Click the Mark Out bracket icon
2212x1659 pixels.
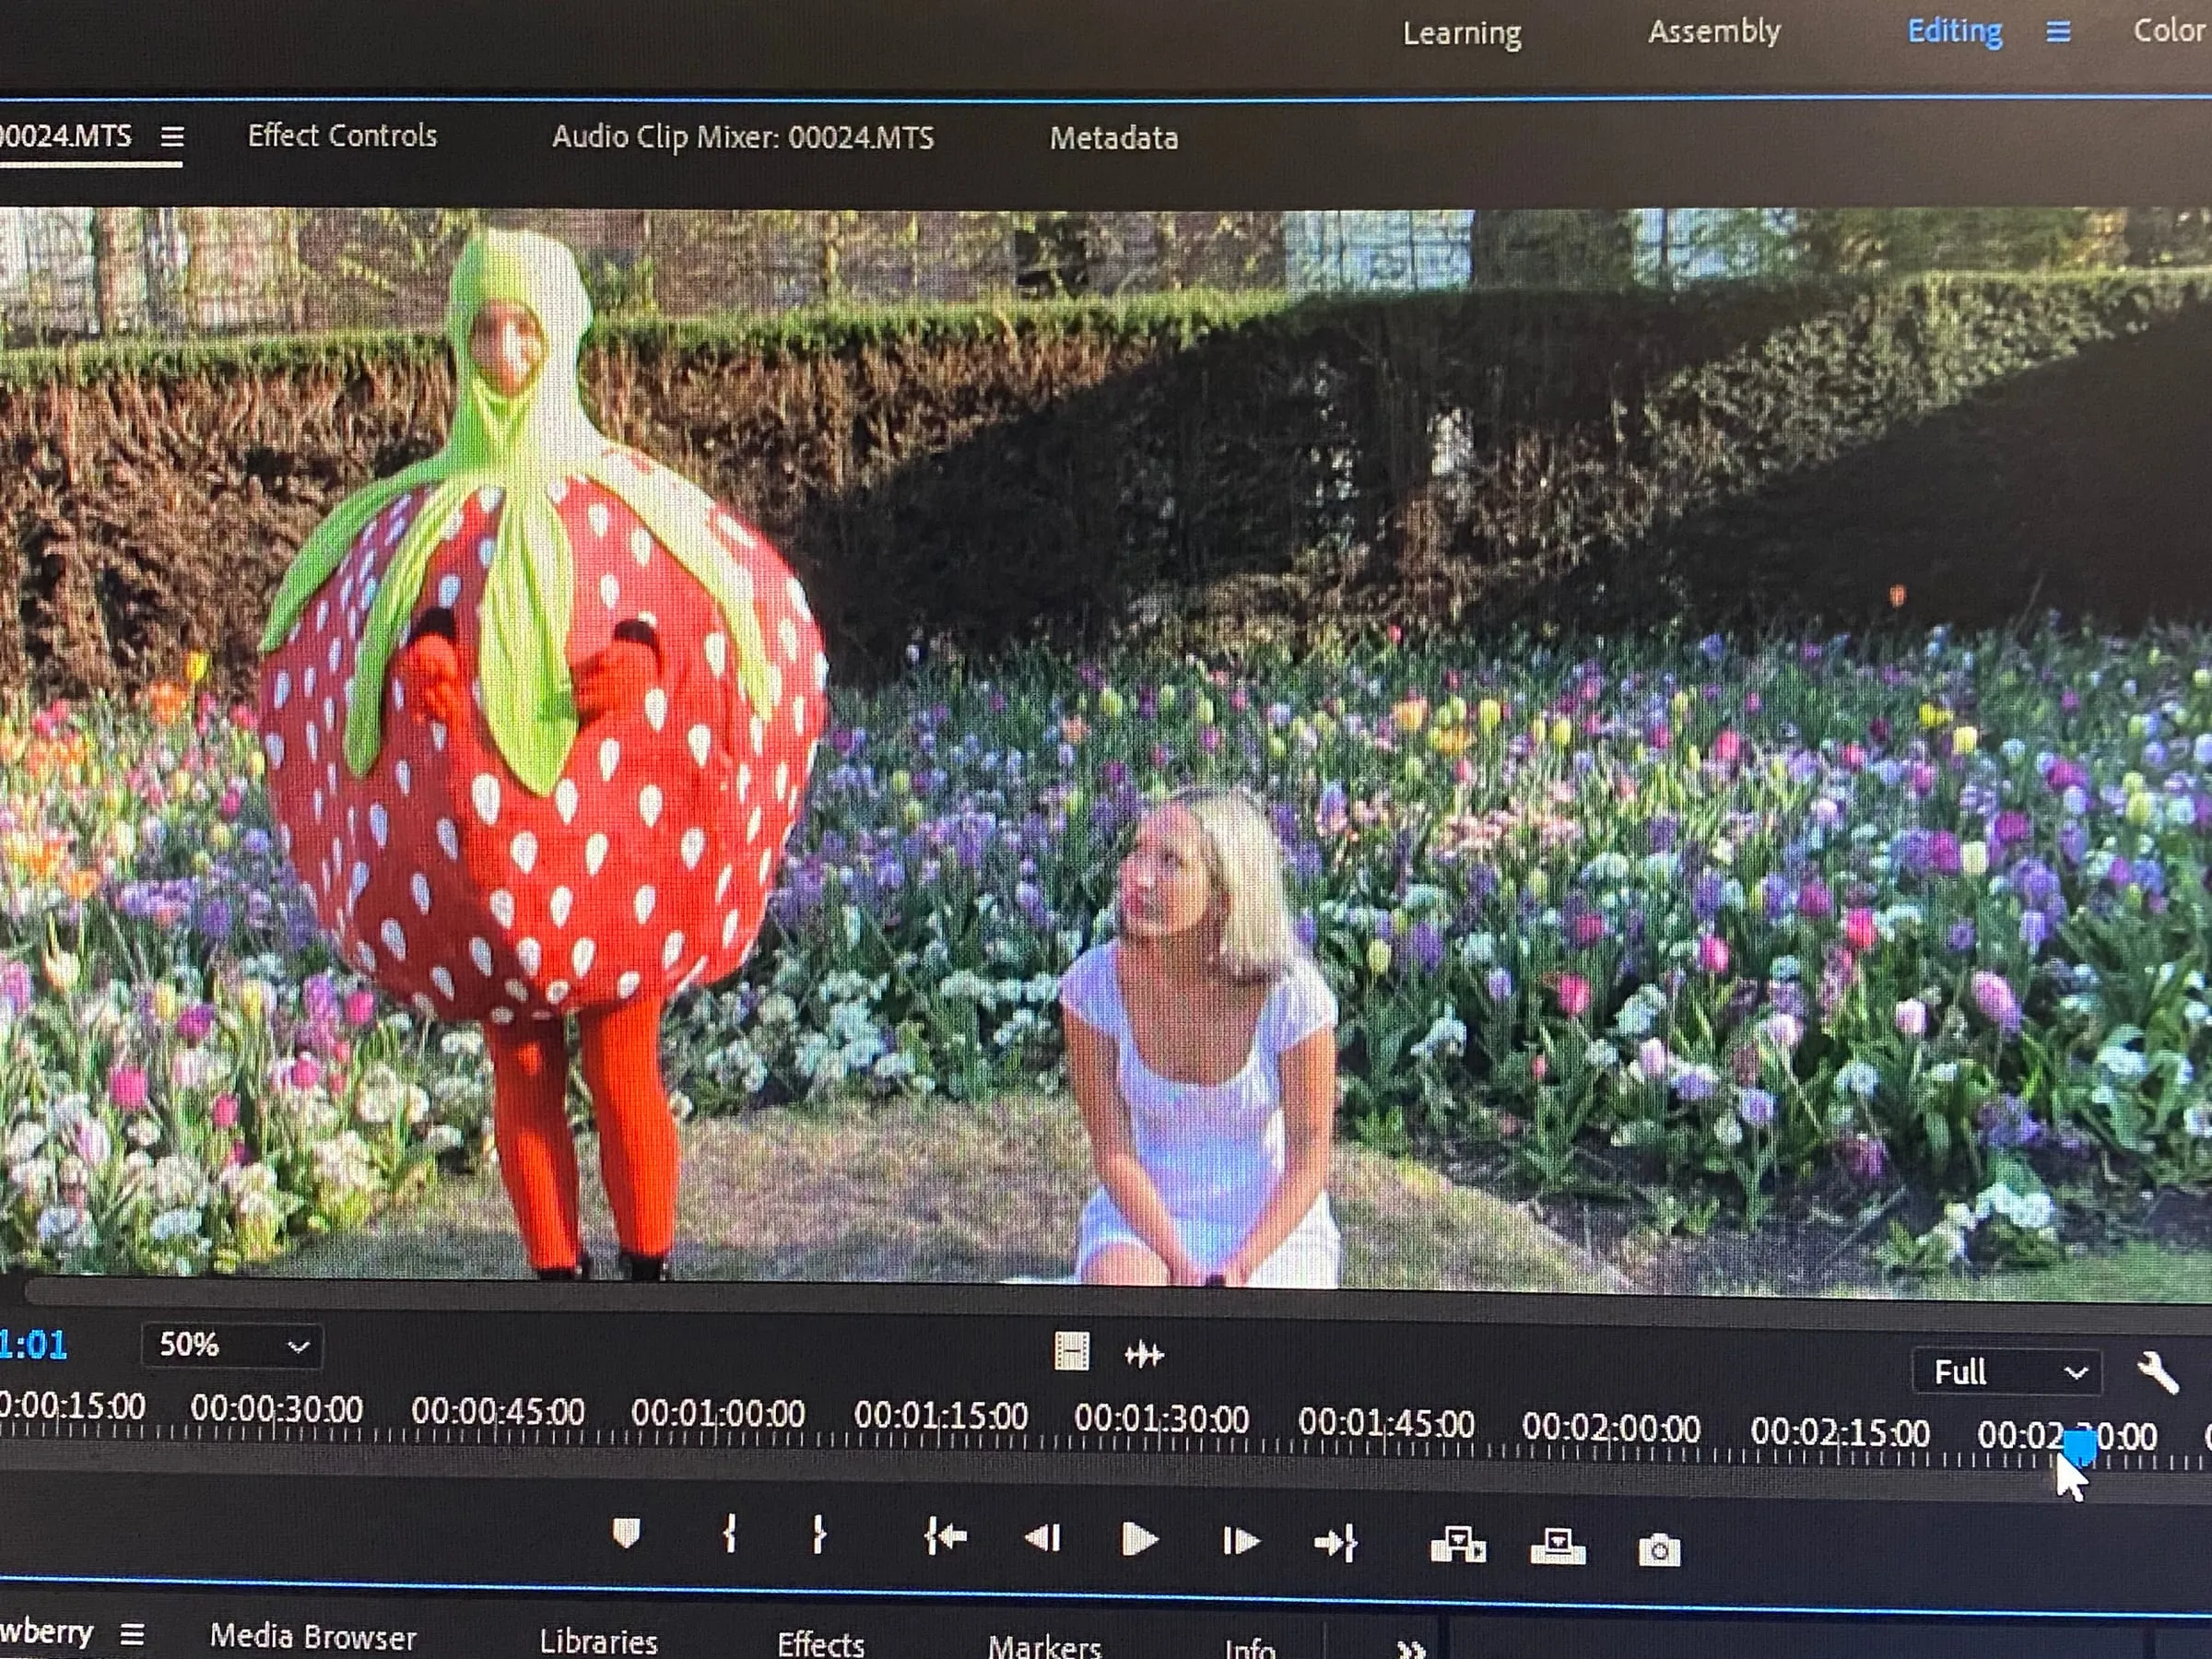pyautogui.click(x=819, y=1535)
